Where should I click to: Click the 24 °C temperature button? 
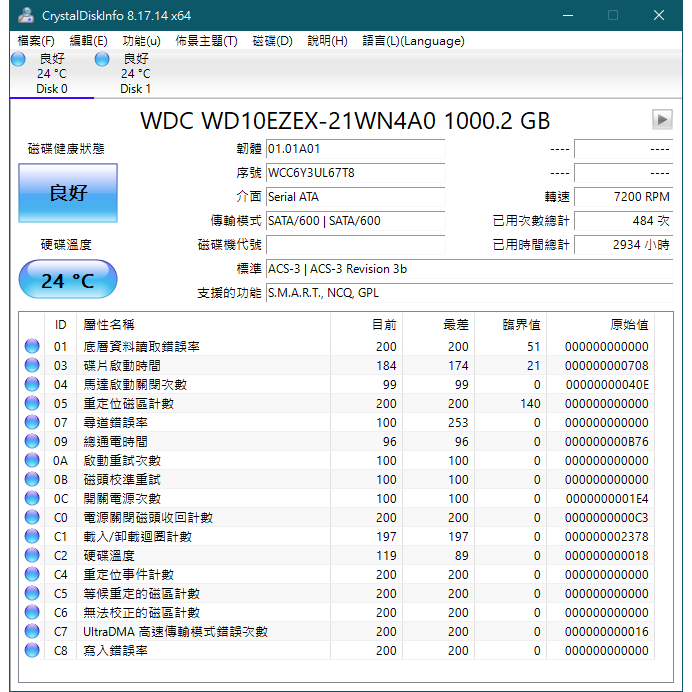pyautogui.click(x=68, y=280)
